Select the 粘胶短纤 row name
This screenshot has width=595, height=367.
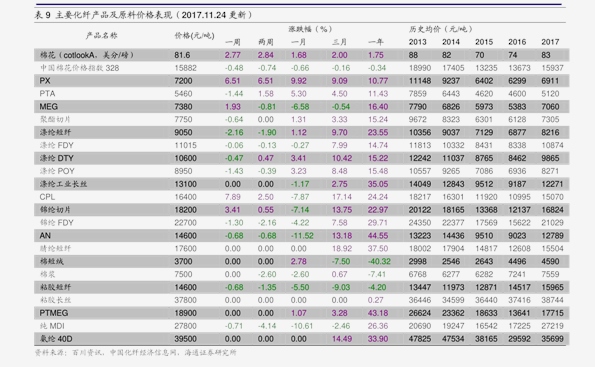point(55,287)
